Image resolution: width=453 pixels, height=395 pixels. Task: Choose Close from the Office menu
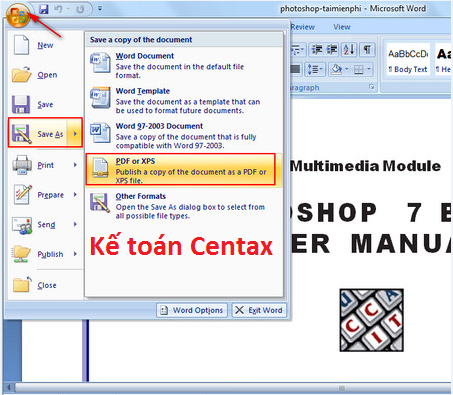[x=45, y=285]
